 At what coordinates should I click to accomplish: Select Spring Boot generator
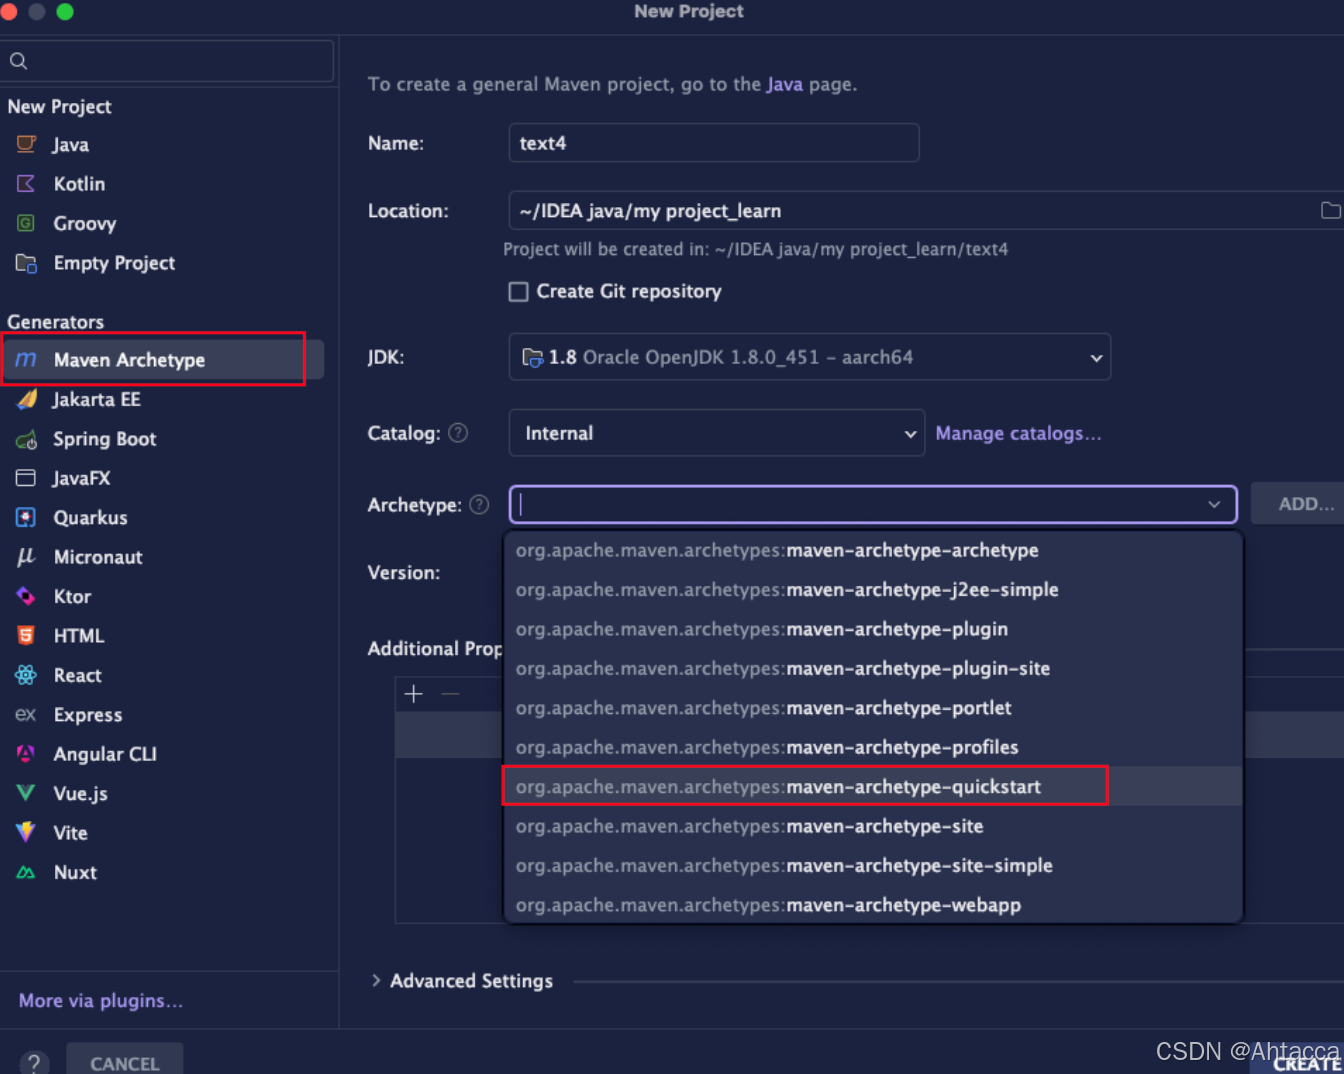[x=162, y=439]
